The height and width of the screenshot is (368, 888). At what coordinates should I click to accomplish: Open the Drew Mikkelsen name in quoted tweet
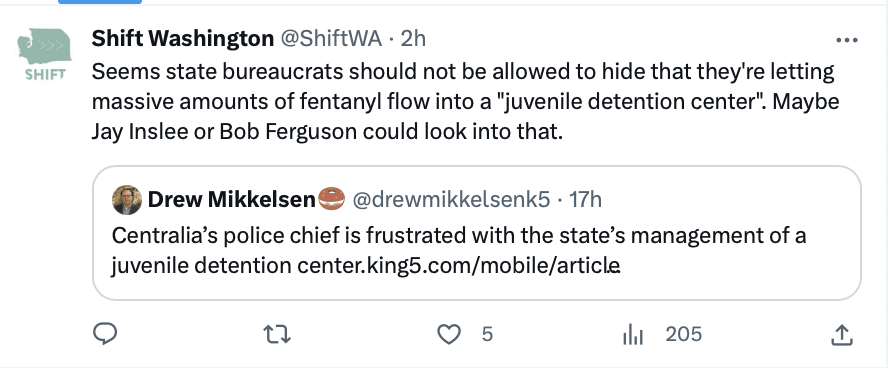pos(231,199)
